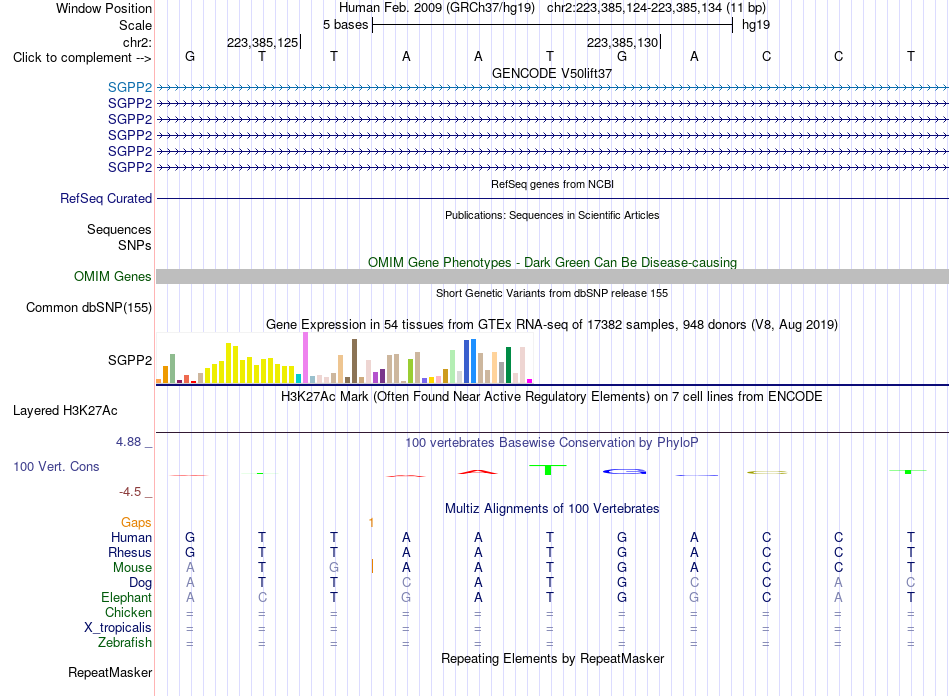Viewport: 950px width, 696px height.
Task: Open the 'H3K27Ac Mark' ENCODE track title
Action: click(x=552, y=397)
